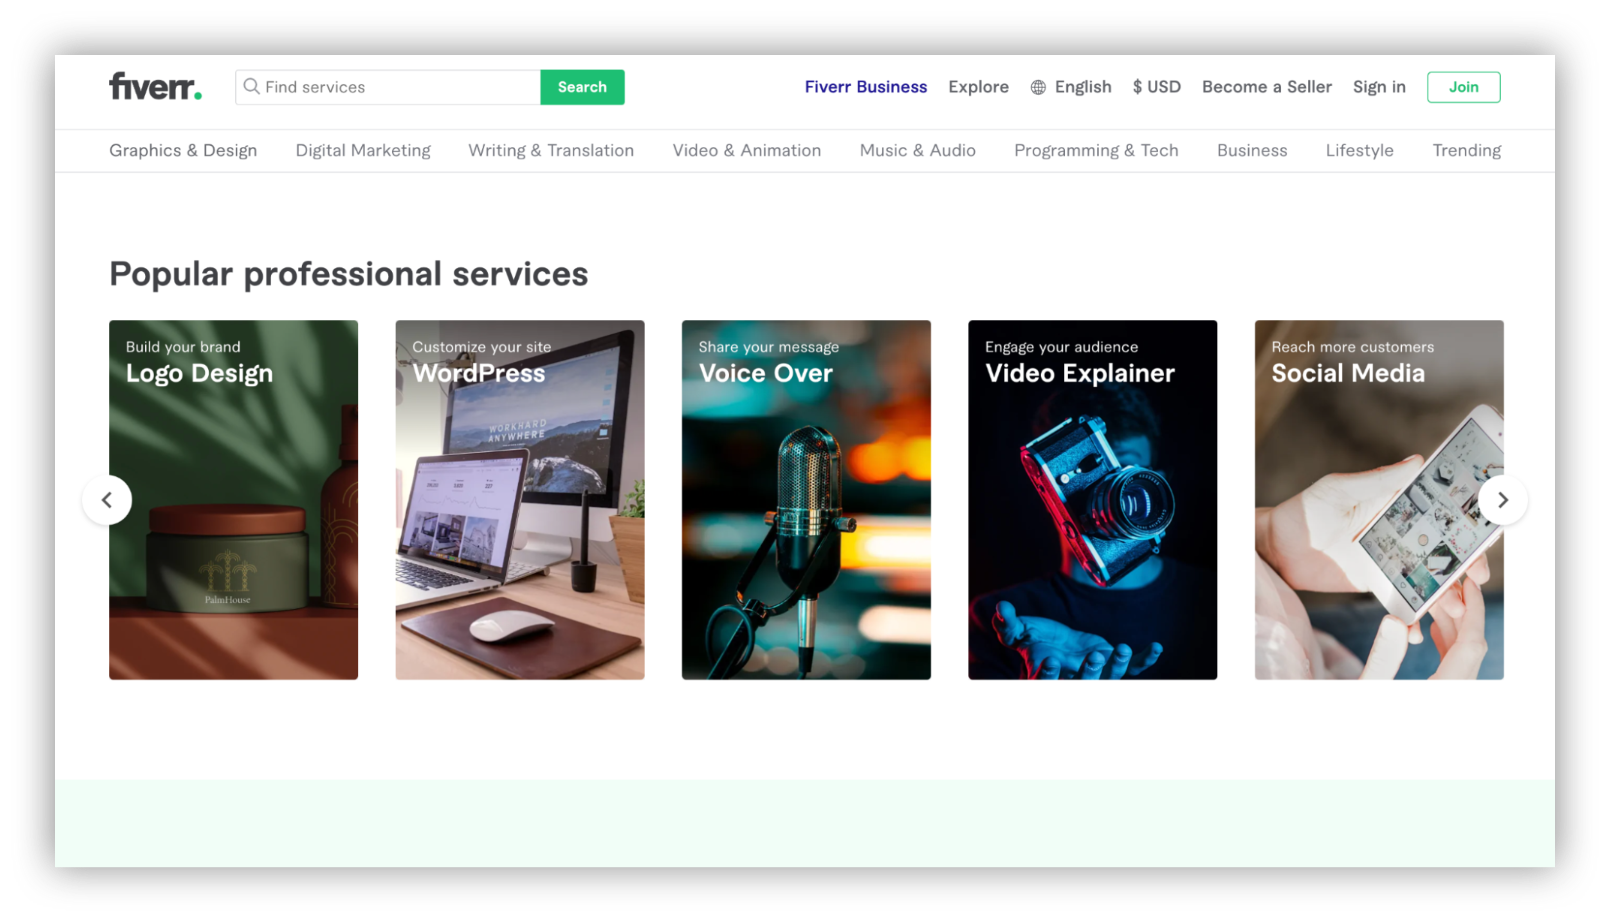Screen dimensions: 1610x923
Task: Change the $ USD currency
Action: point(1156,87)
